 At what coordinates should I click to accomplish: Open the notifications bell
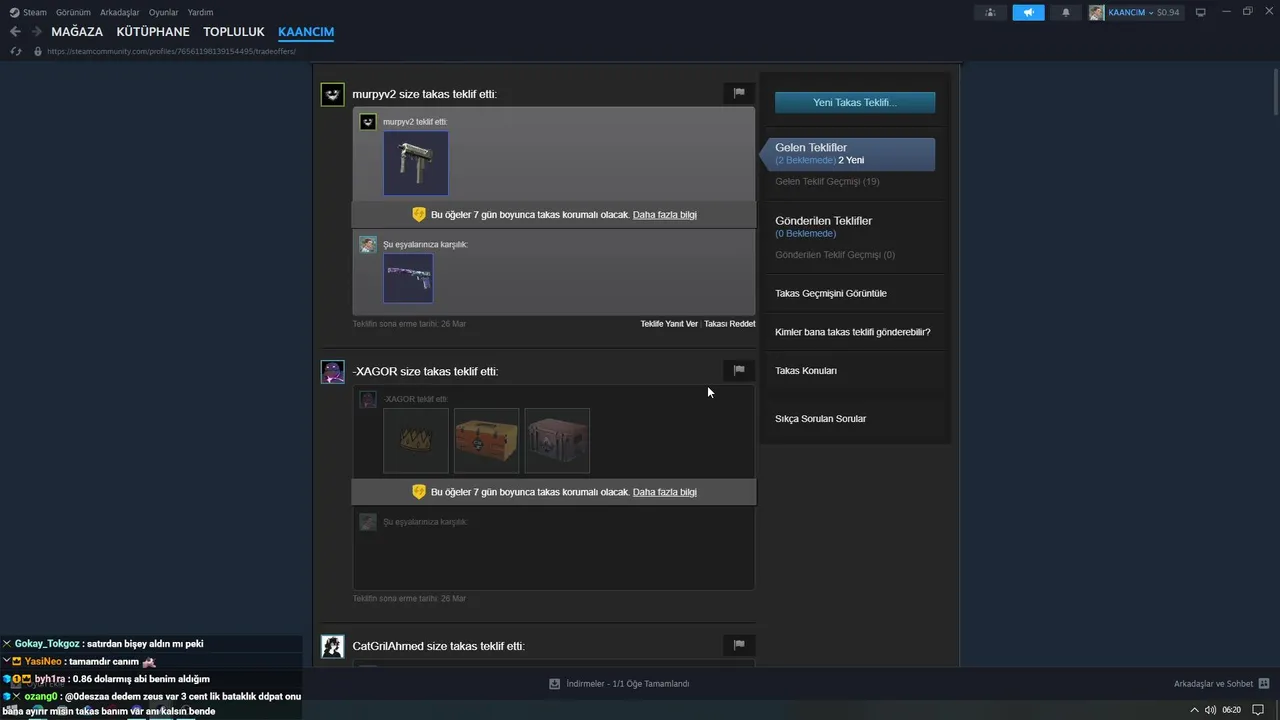click(1065, 12)
